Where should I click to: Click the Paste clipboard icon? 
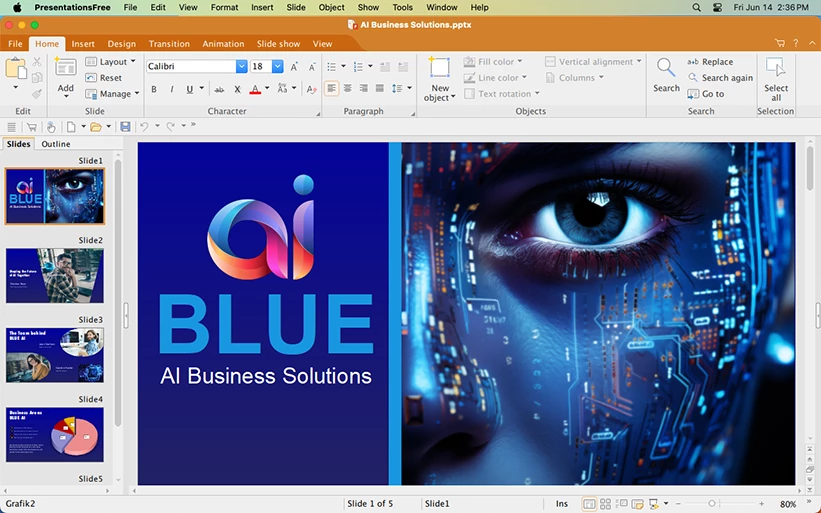pyautogui.click(x=16, y=68)
